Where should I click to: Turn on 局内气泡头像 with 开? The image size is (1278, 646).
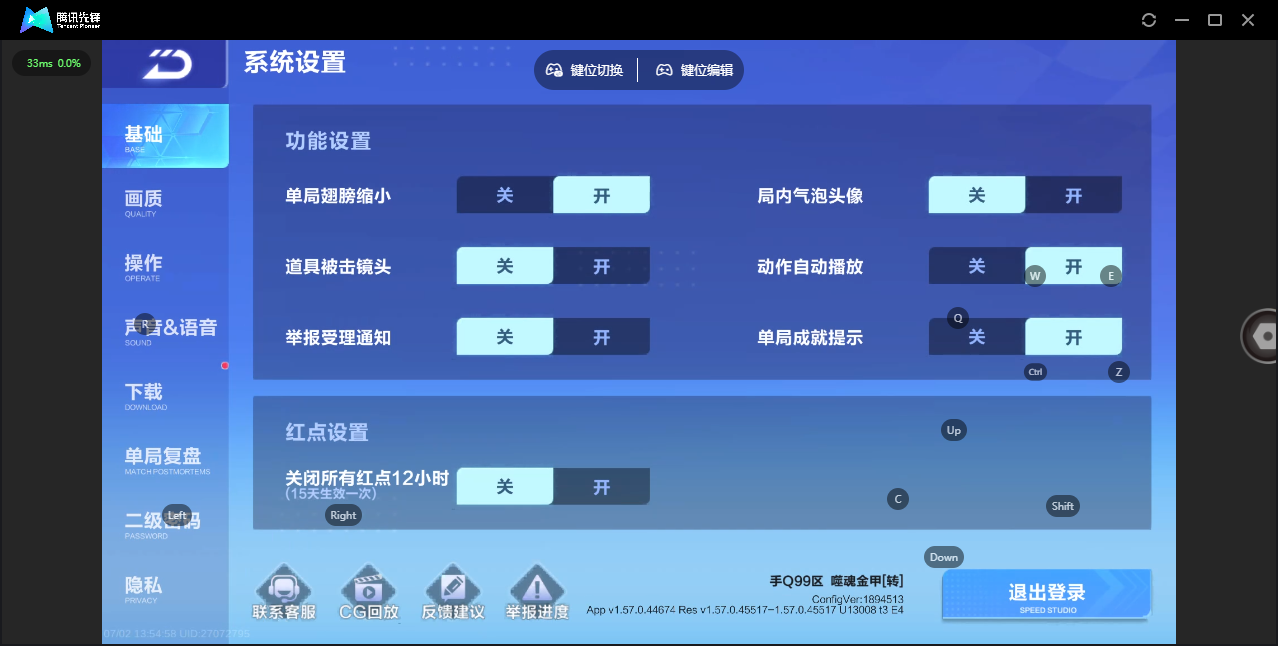coord(1073,195)
